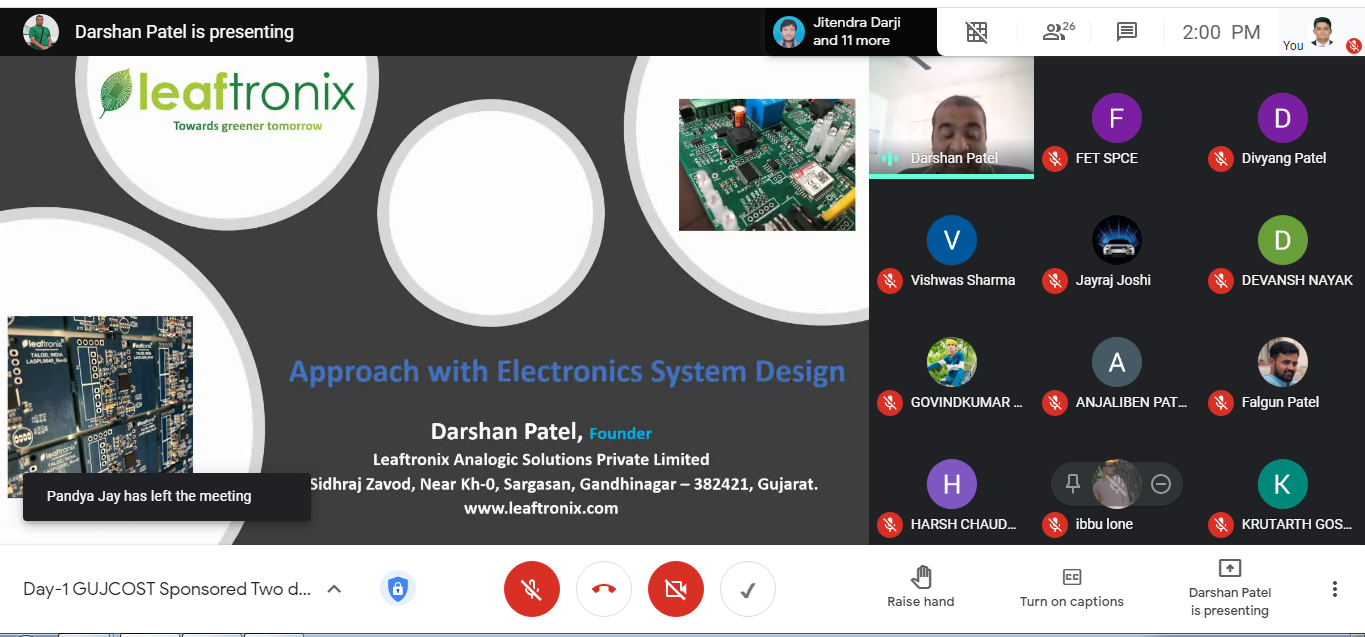The height and width of the screenshot is (637, 1365).
Task: Turn on captions
Action: click(1072, 588)
